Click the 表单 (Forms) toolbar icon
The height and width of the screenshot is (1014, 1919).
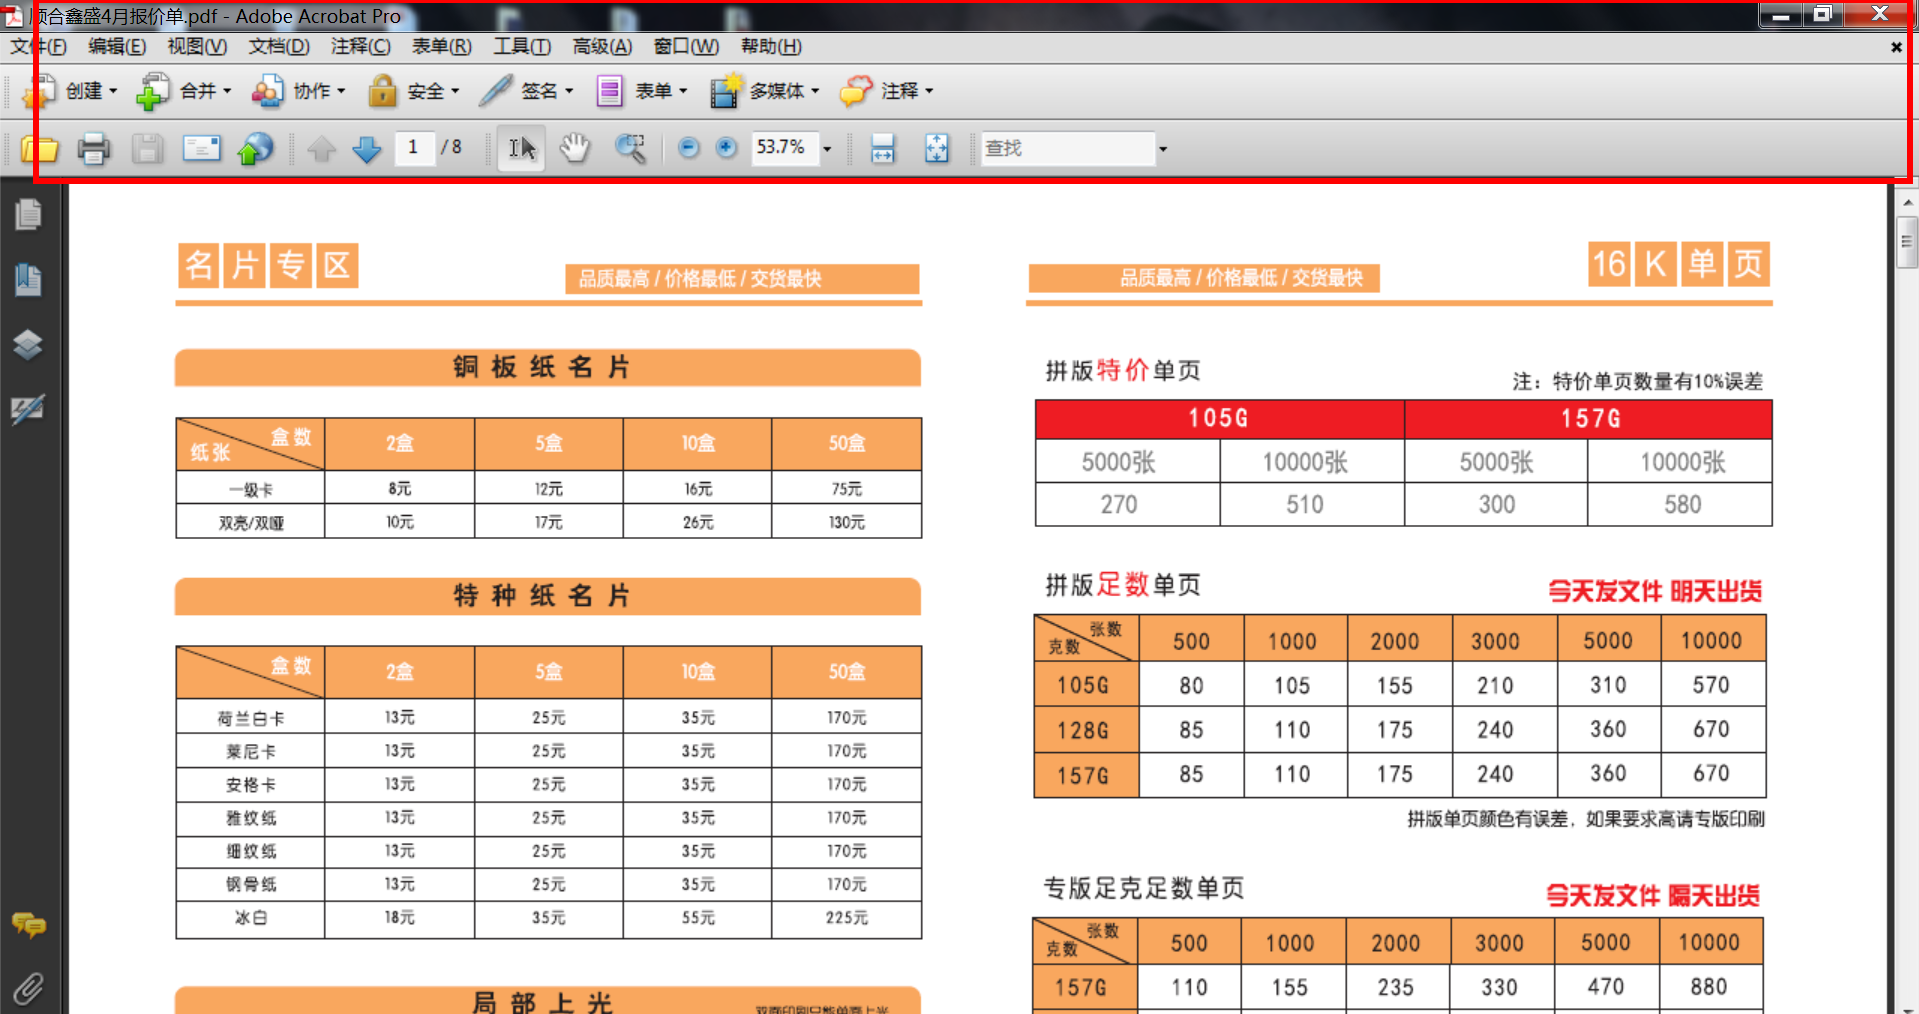click(609, 91)
